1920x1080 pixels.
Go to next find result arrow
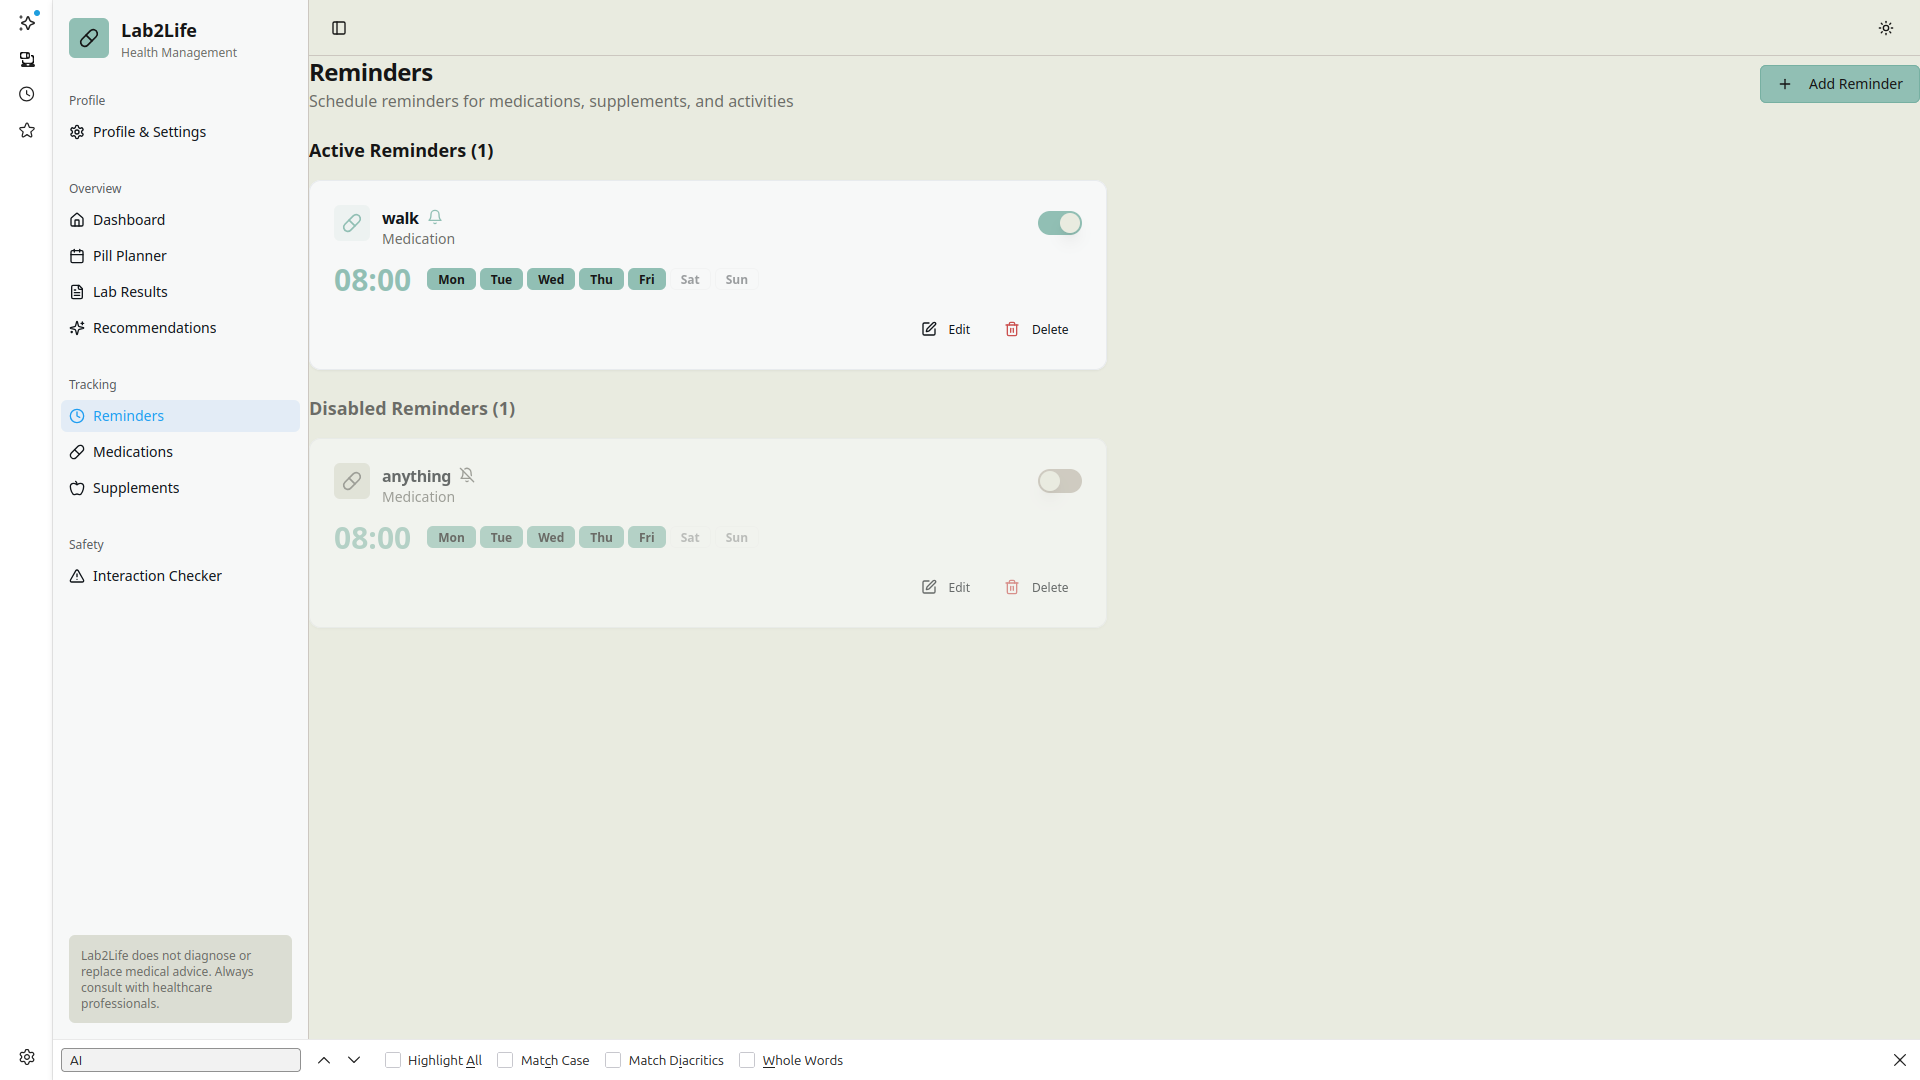354,1060
